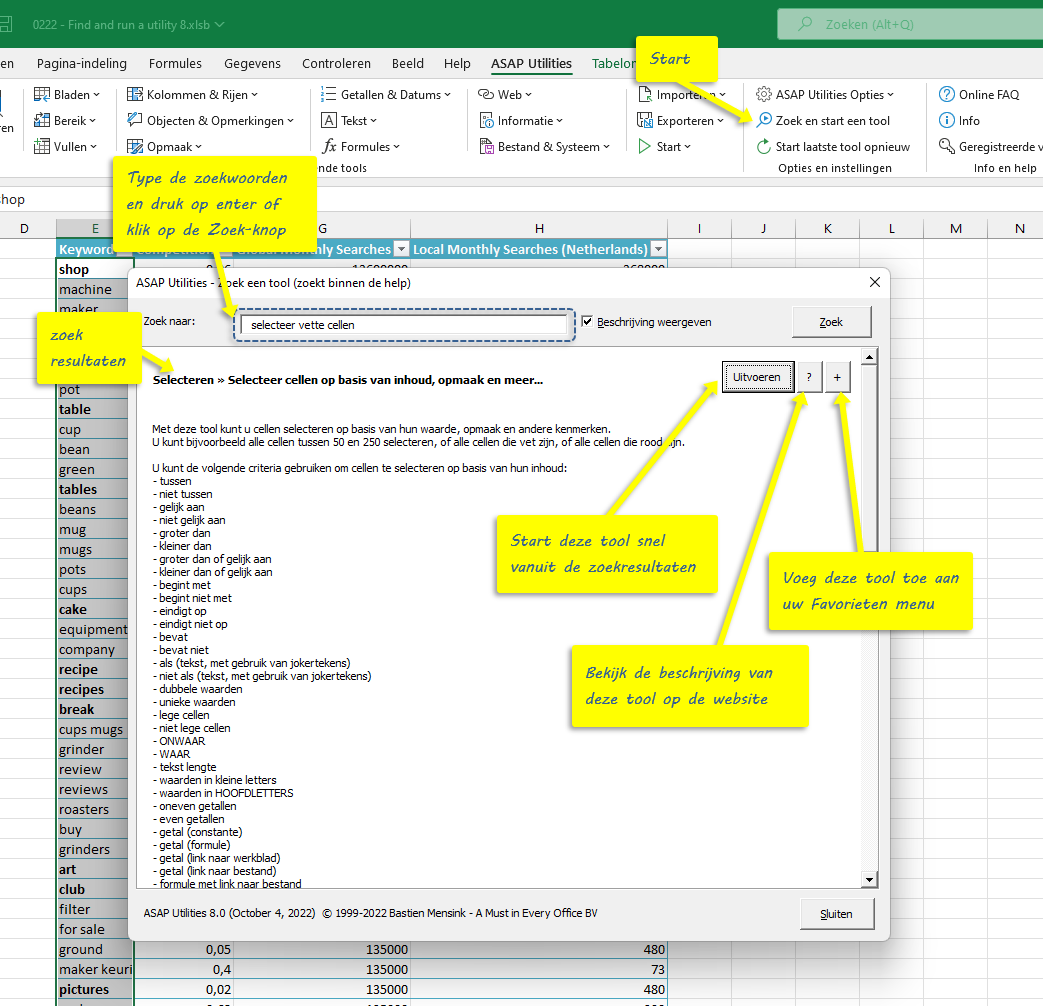Open the file name dropdown in title bar
Image resolution: width=1043 pixels, height=1006 pixels.
pyautogui.click(x=220, y=25)
